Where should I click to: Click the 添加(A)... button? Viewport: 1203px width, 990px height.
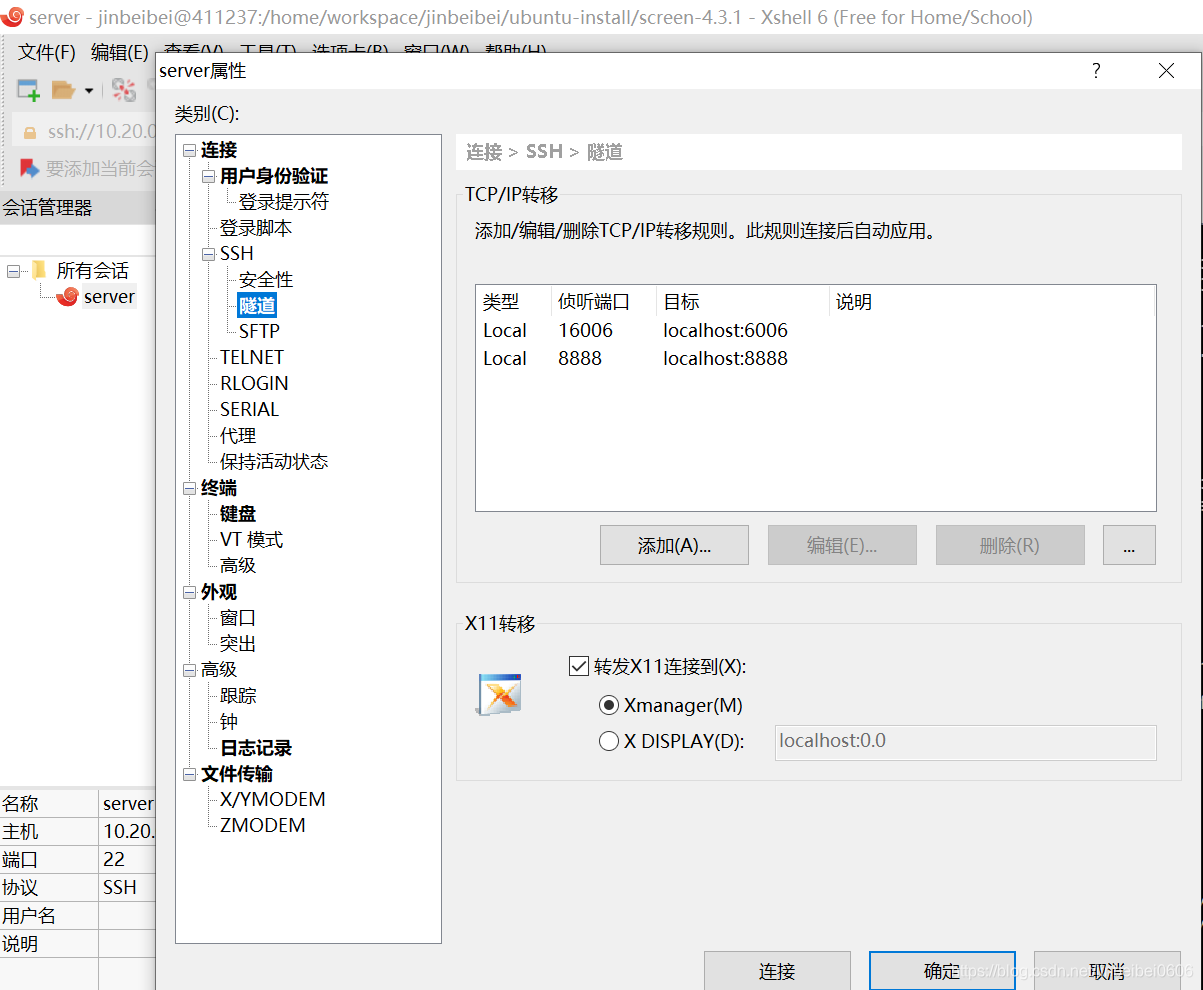point(674,545)
